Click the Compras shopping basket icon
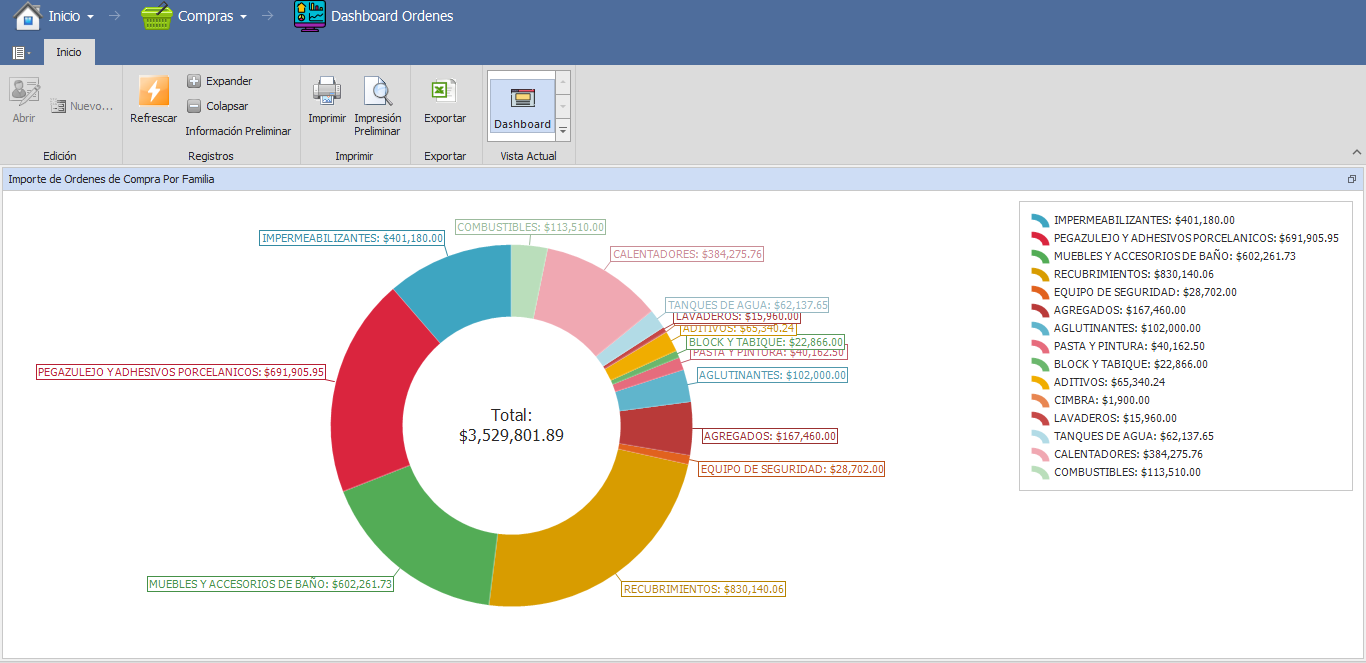Screen dimensions: 1366x663 156,16
